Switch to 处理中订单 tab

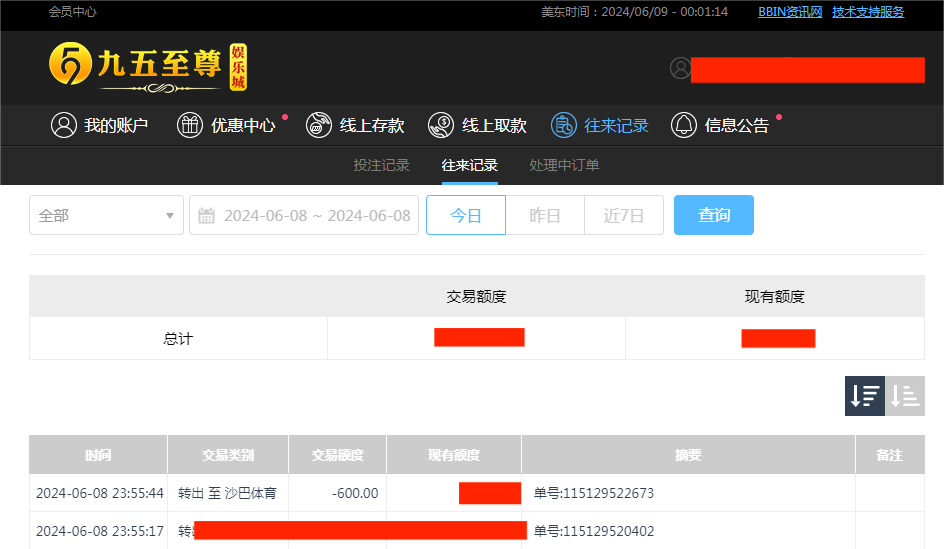pyautogui.click(x=564, y=165)
